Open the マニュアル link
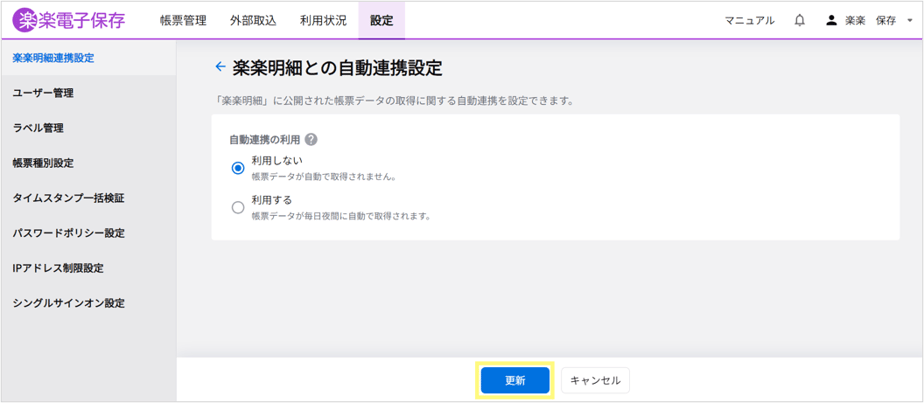Screen dimensions: 924x403 tap(750, 21)
